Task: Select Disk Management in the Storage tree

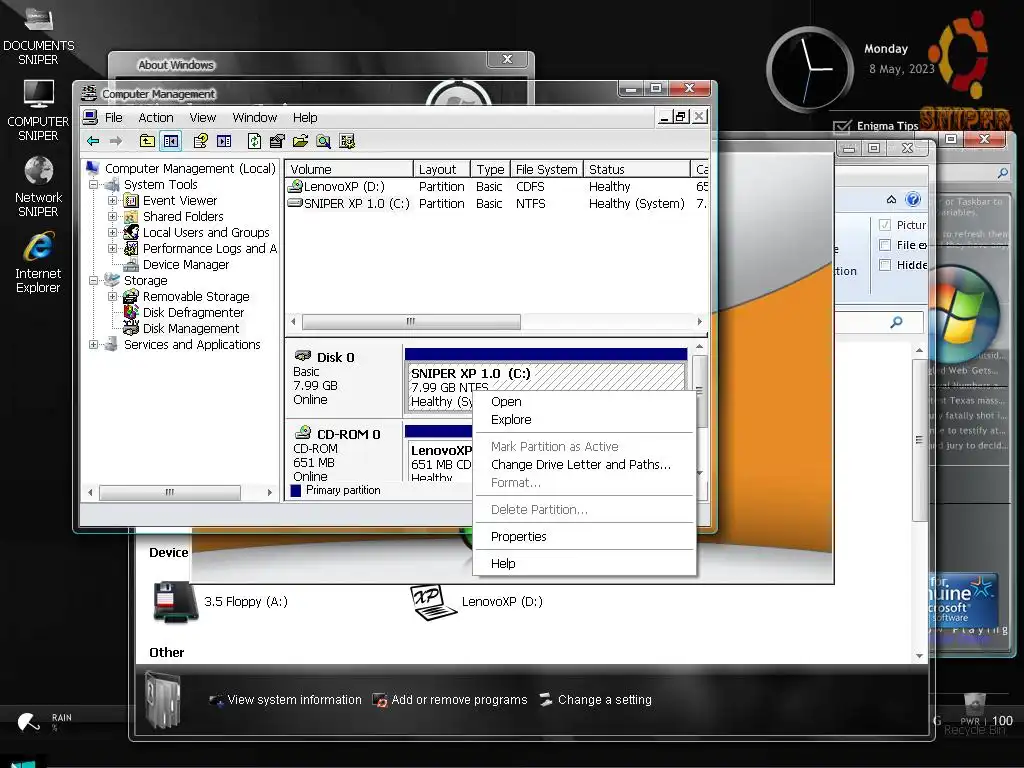Action: tap(191, 328)
